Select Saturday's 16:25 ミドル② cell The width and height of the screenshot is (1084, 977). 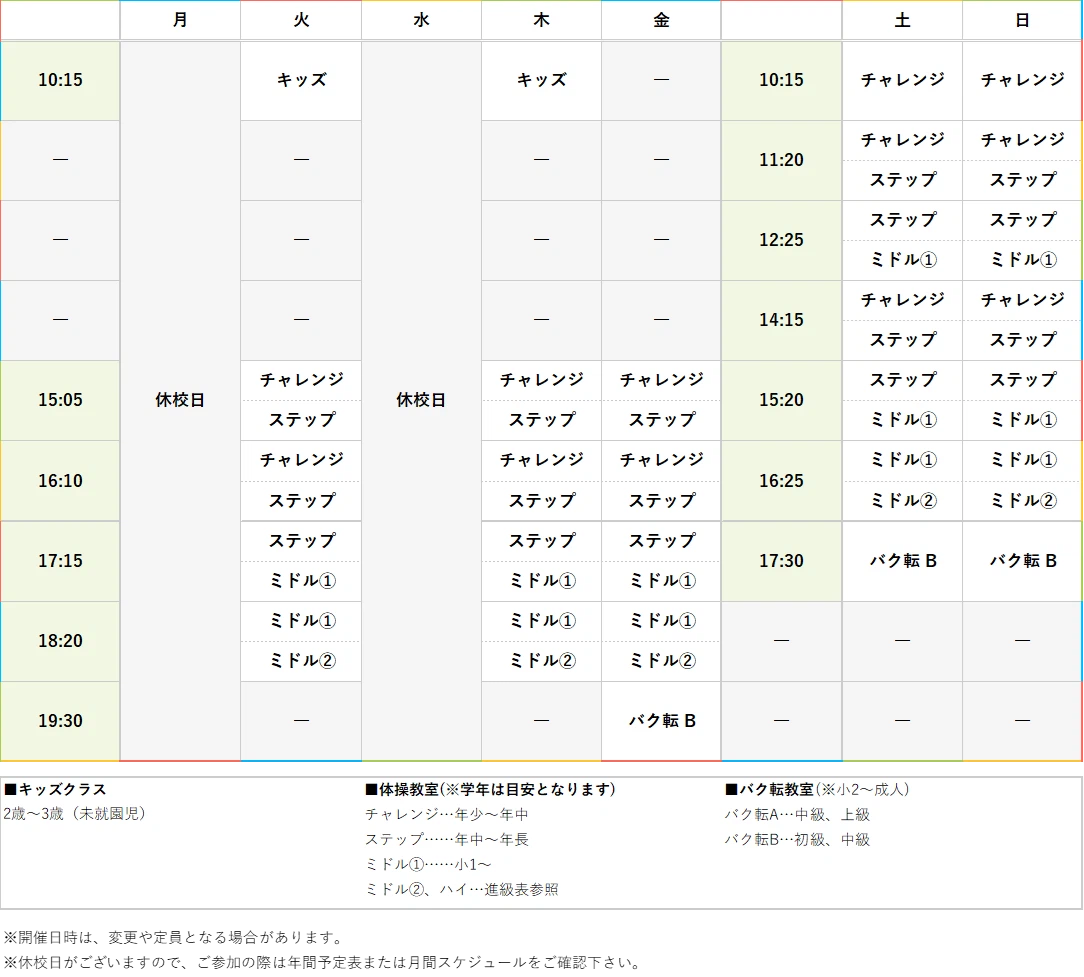[x=901, y=501]
